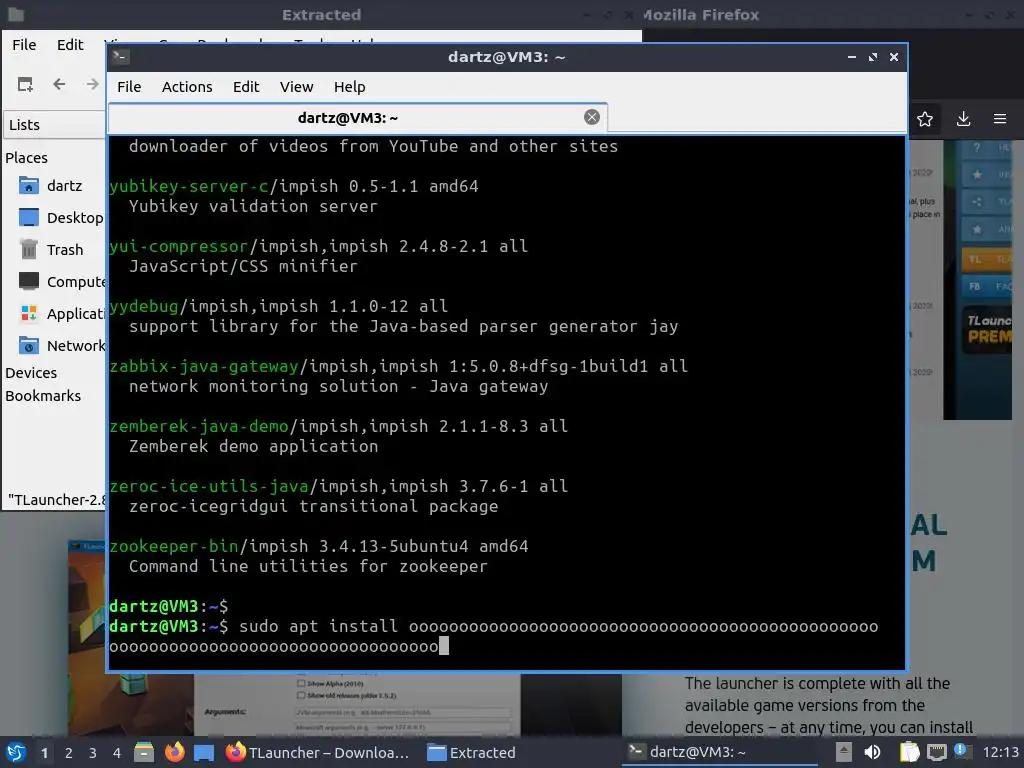Click the sudo apt install command line
The width and height of the screenshot is (1024, 768).
pyautogui.click(x=494, y=636)
